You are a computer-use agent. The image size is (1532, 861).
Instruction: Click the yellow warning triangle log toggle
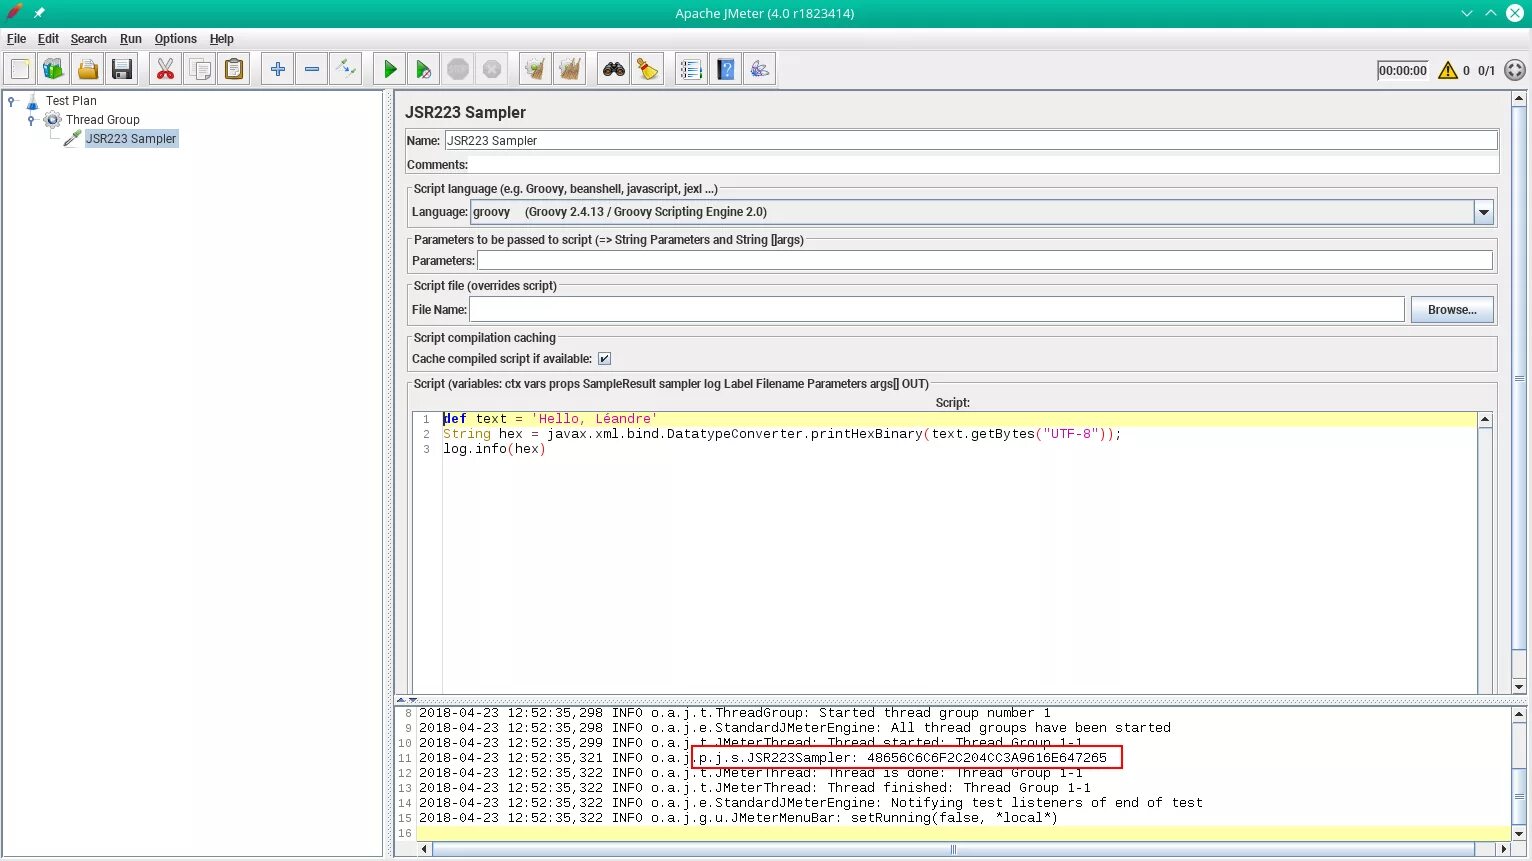click(1448, 70)
